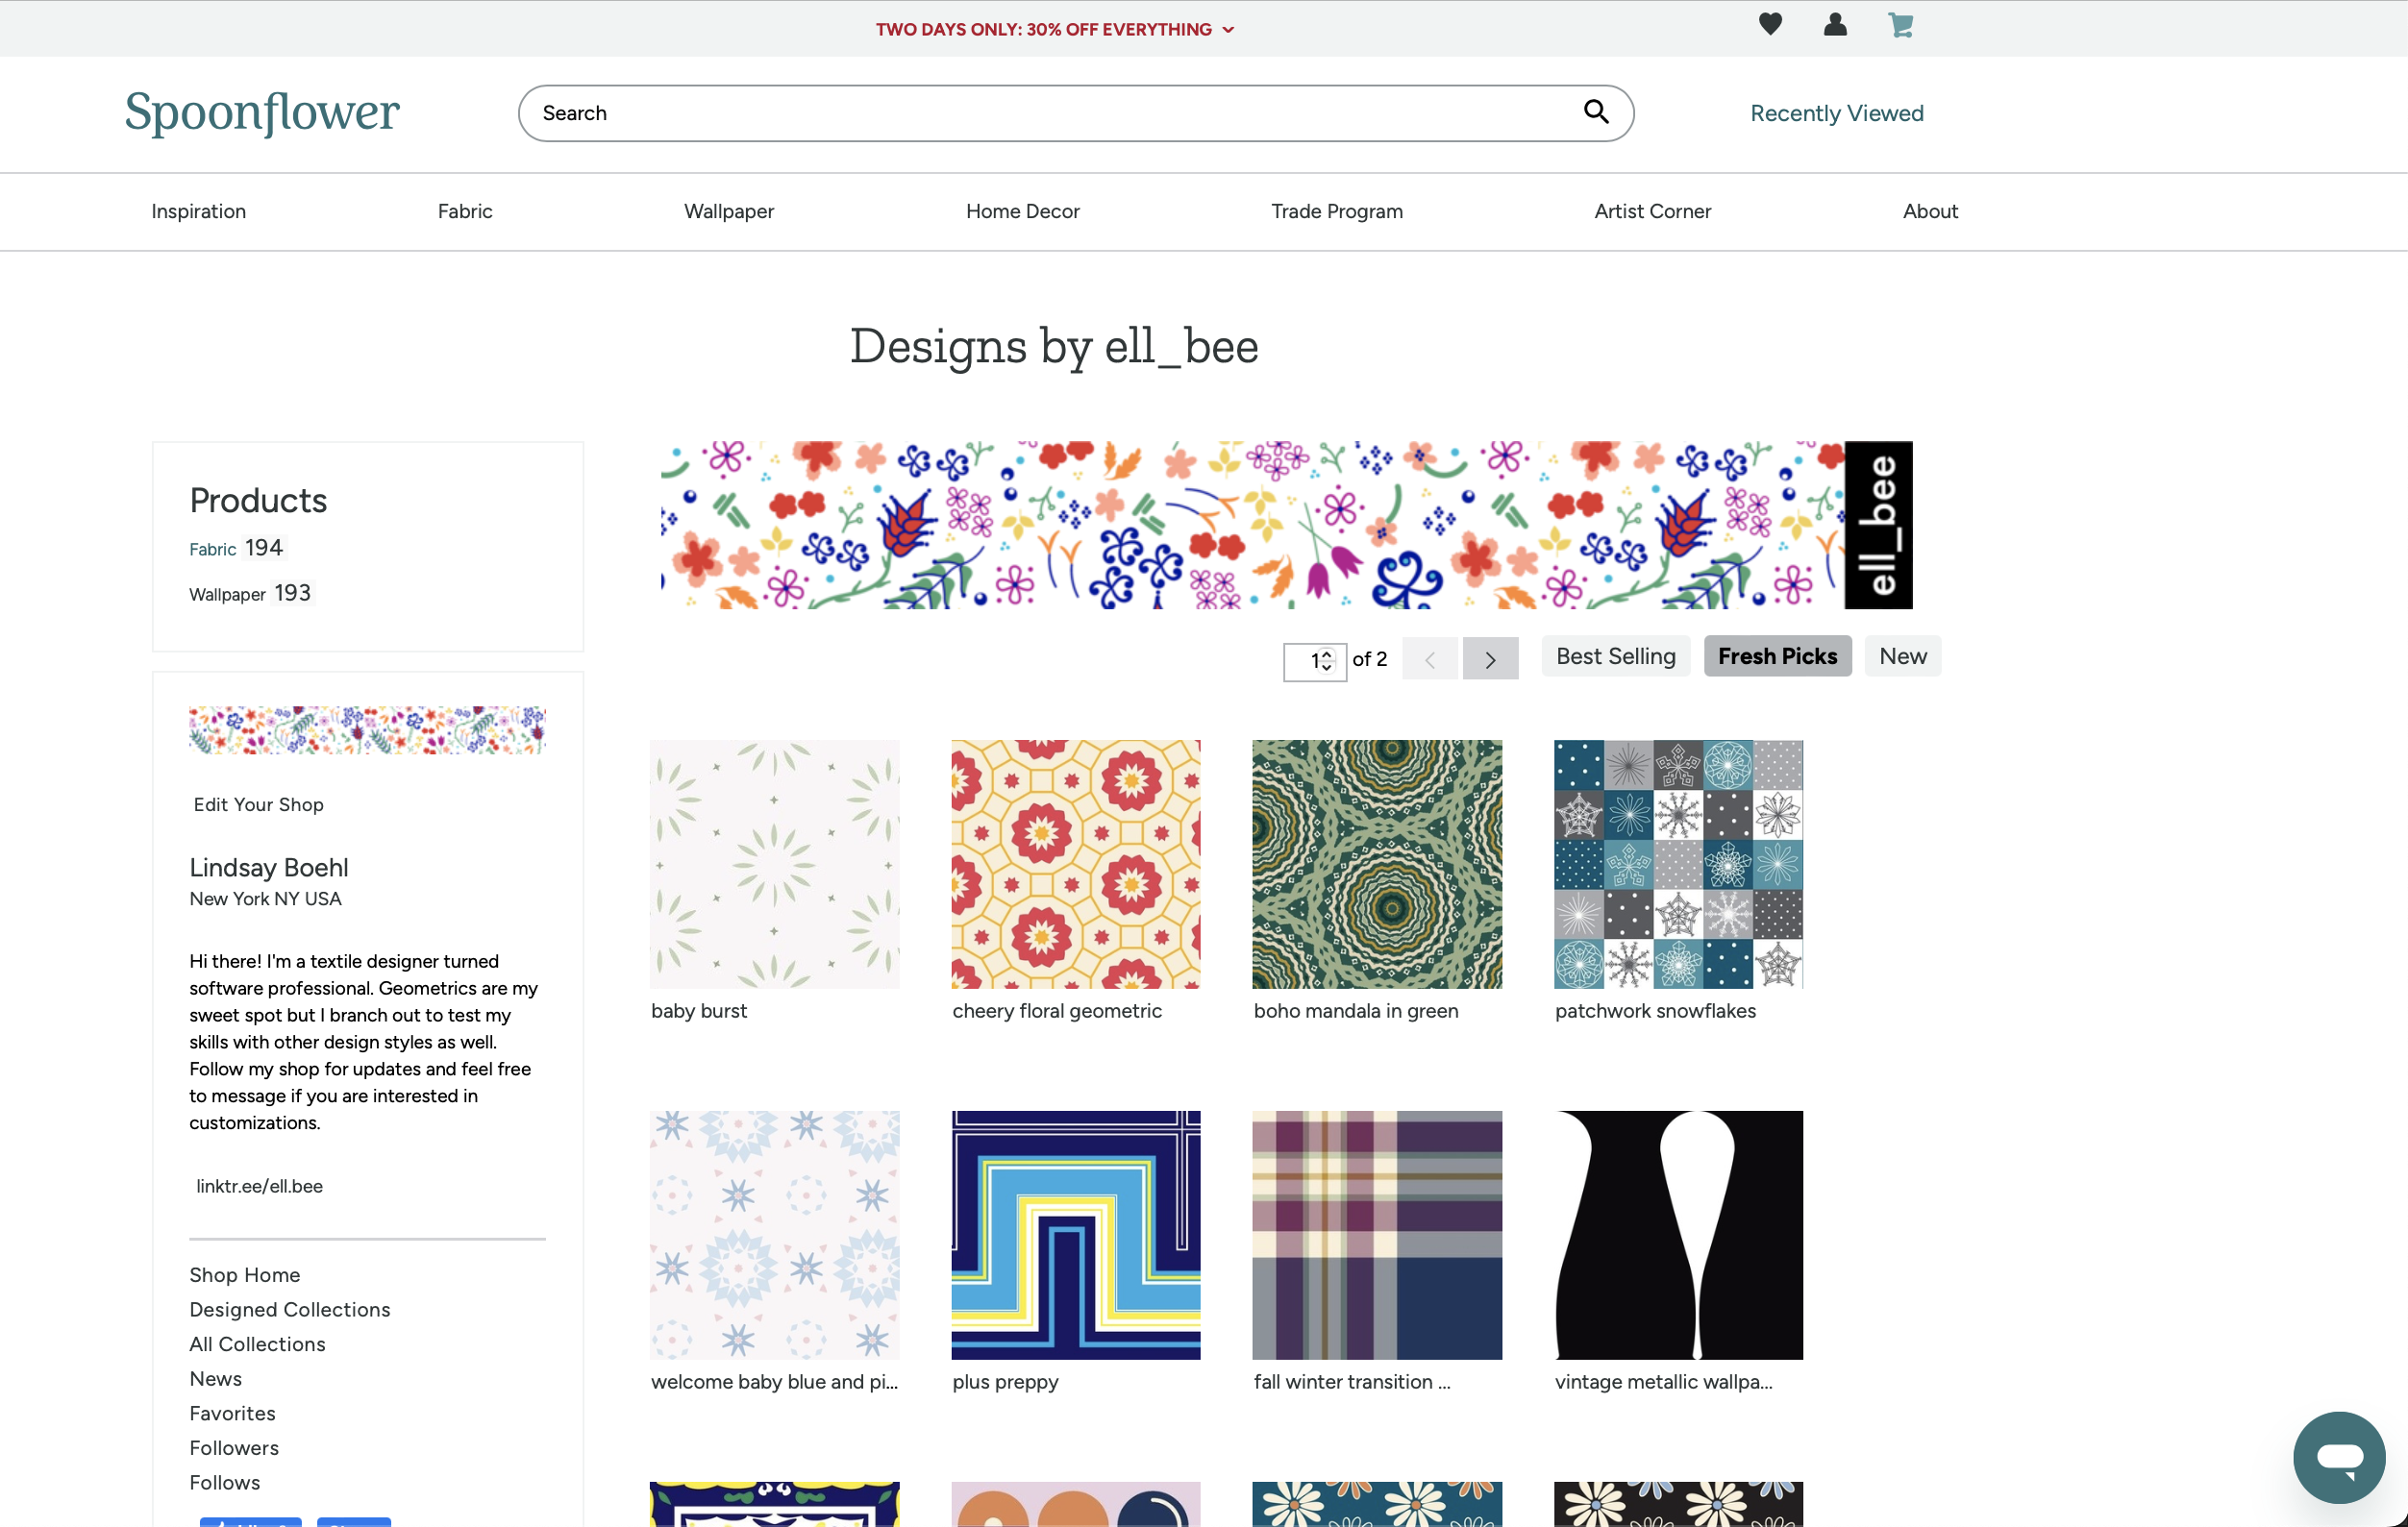Image resolution: width=2408 pixels, height=1527 pixels.
Task: Open the Artist Corner menu
Action: click(1652, 211)
